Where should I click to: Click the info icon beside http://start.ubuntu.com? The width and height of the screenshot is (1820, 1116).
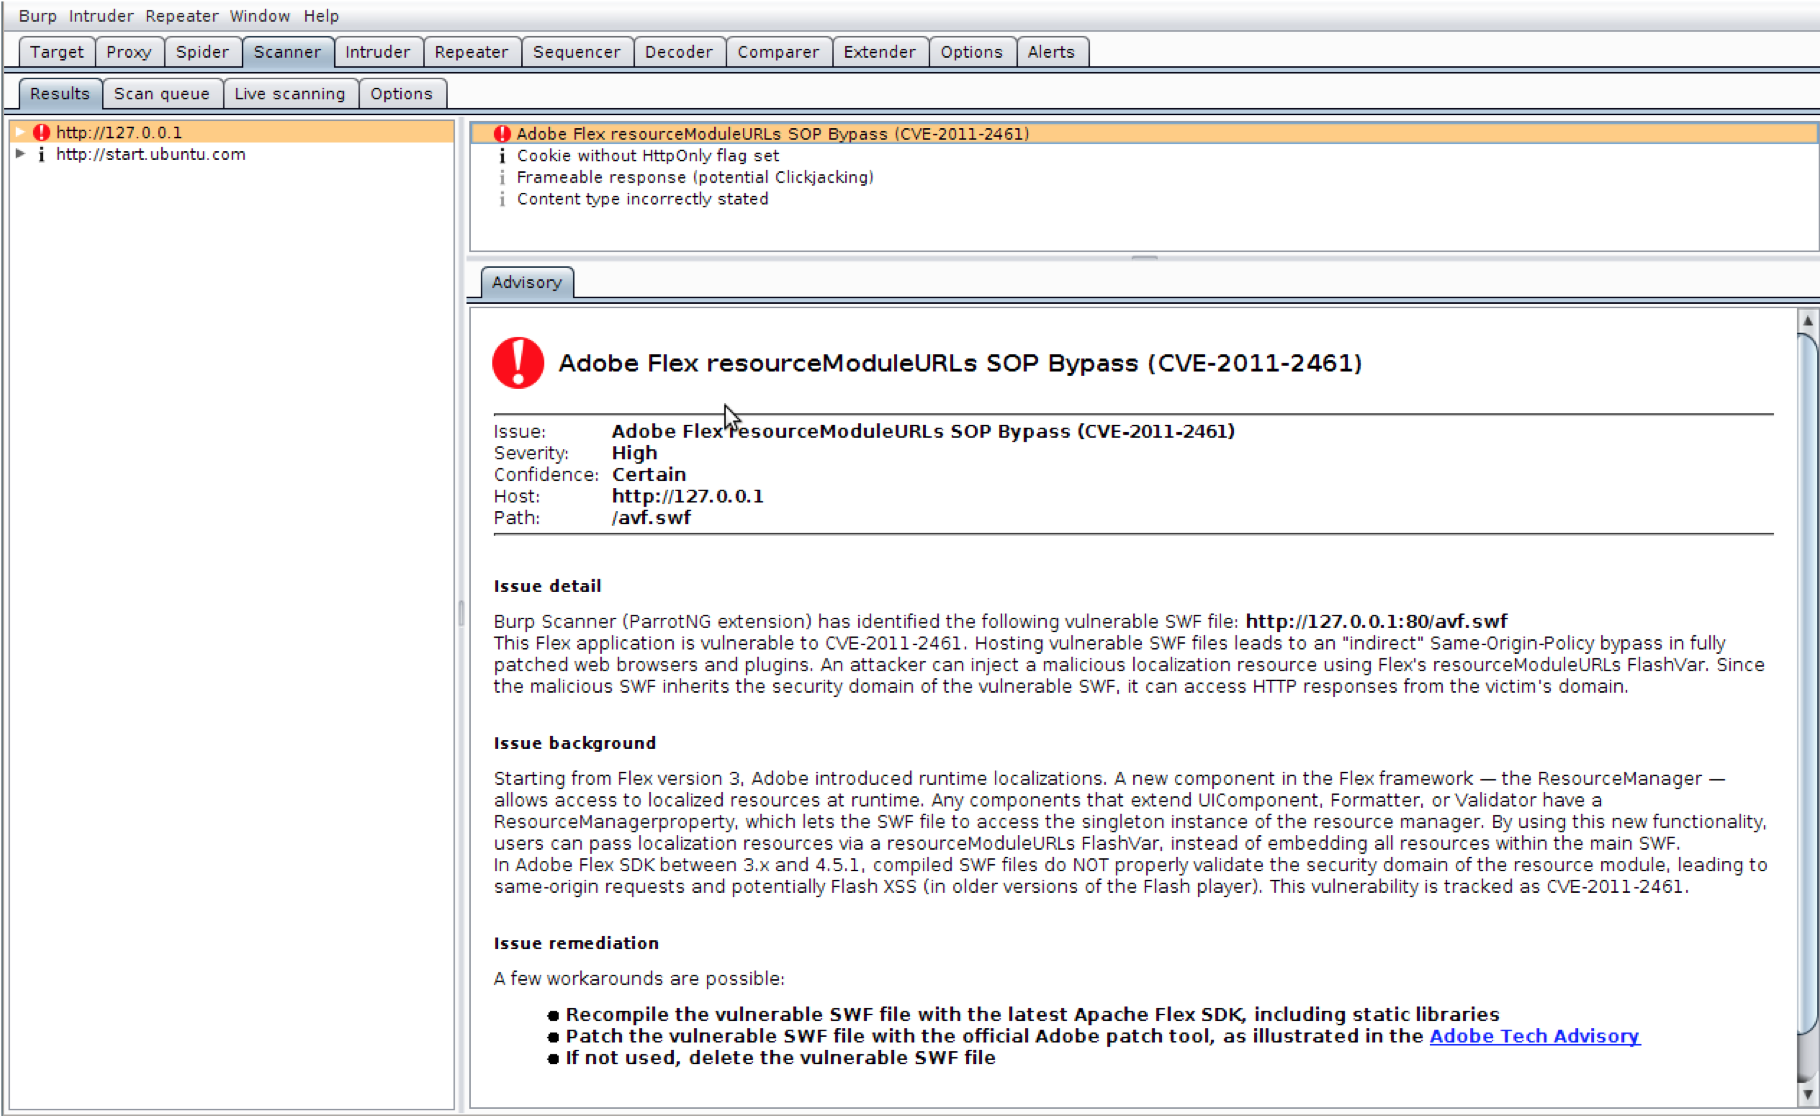click(x=41, y=154)
